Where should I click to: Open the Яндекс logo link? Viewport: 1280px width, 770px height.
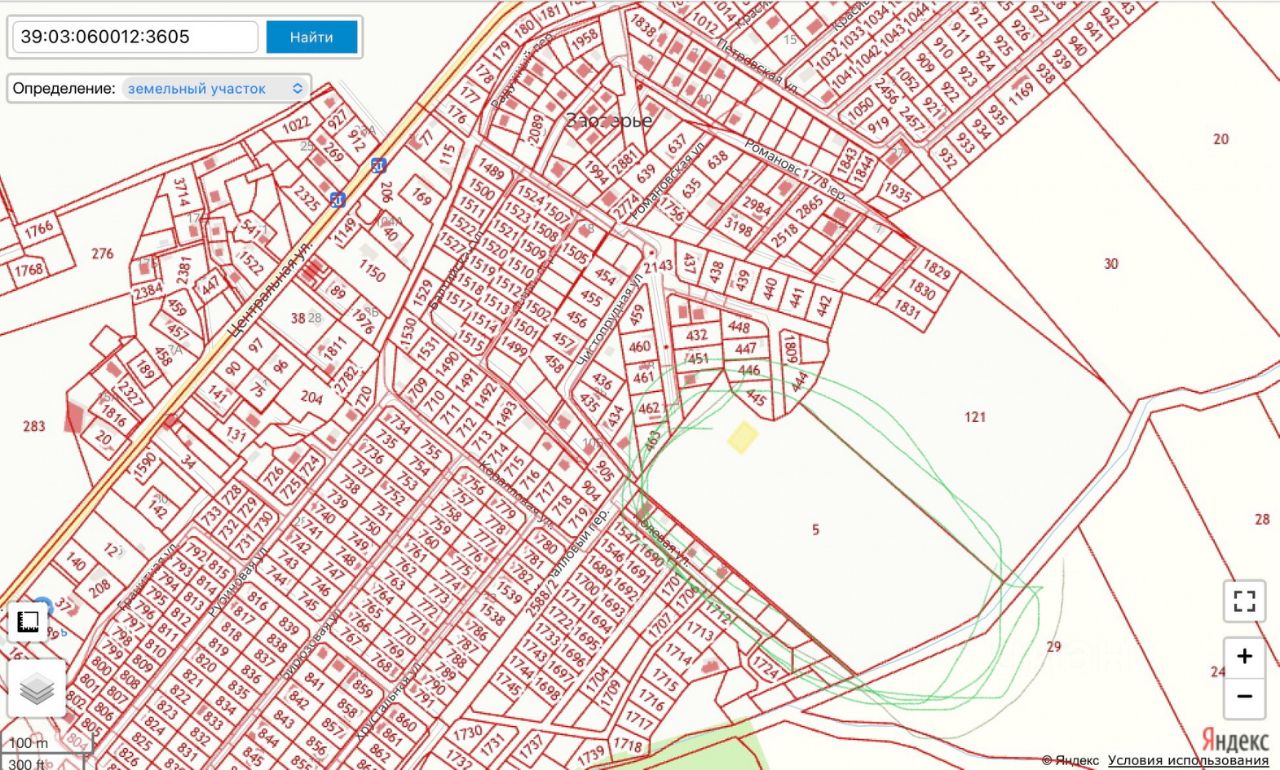click(x=1235, y=740)
